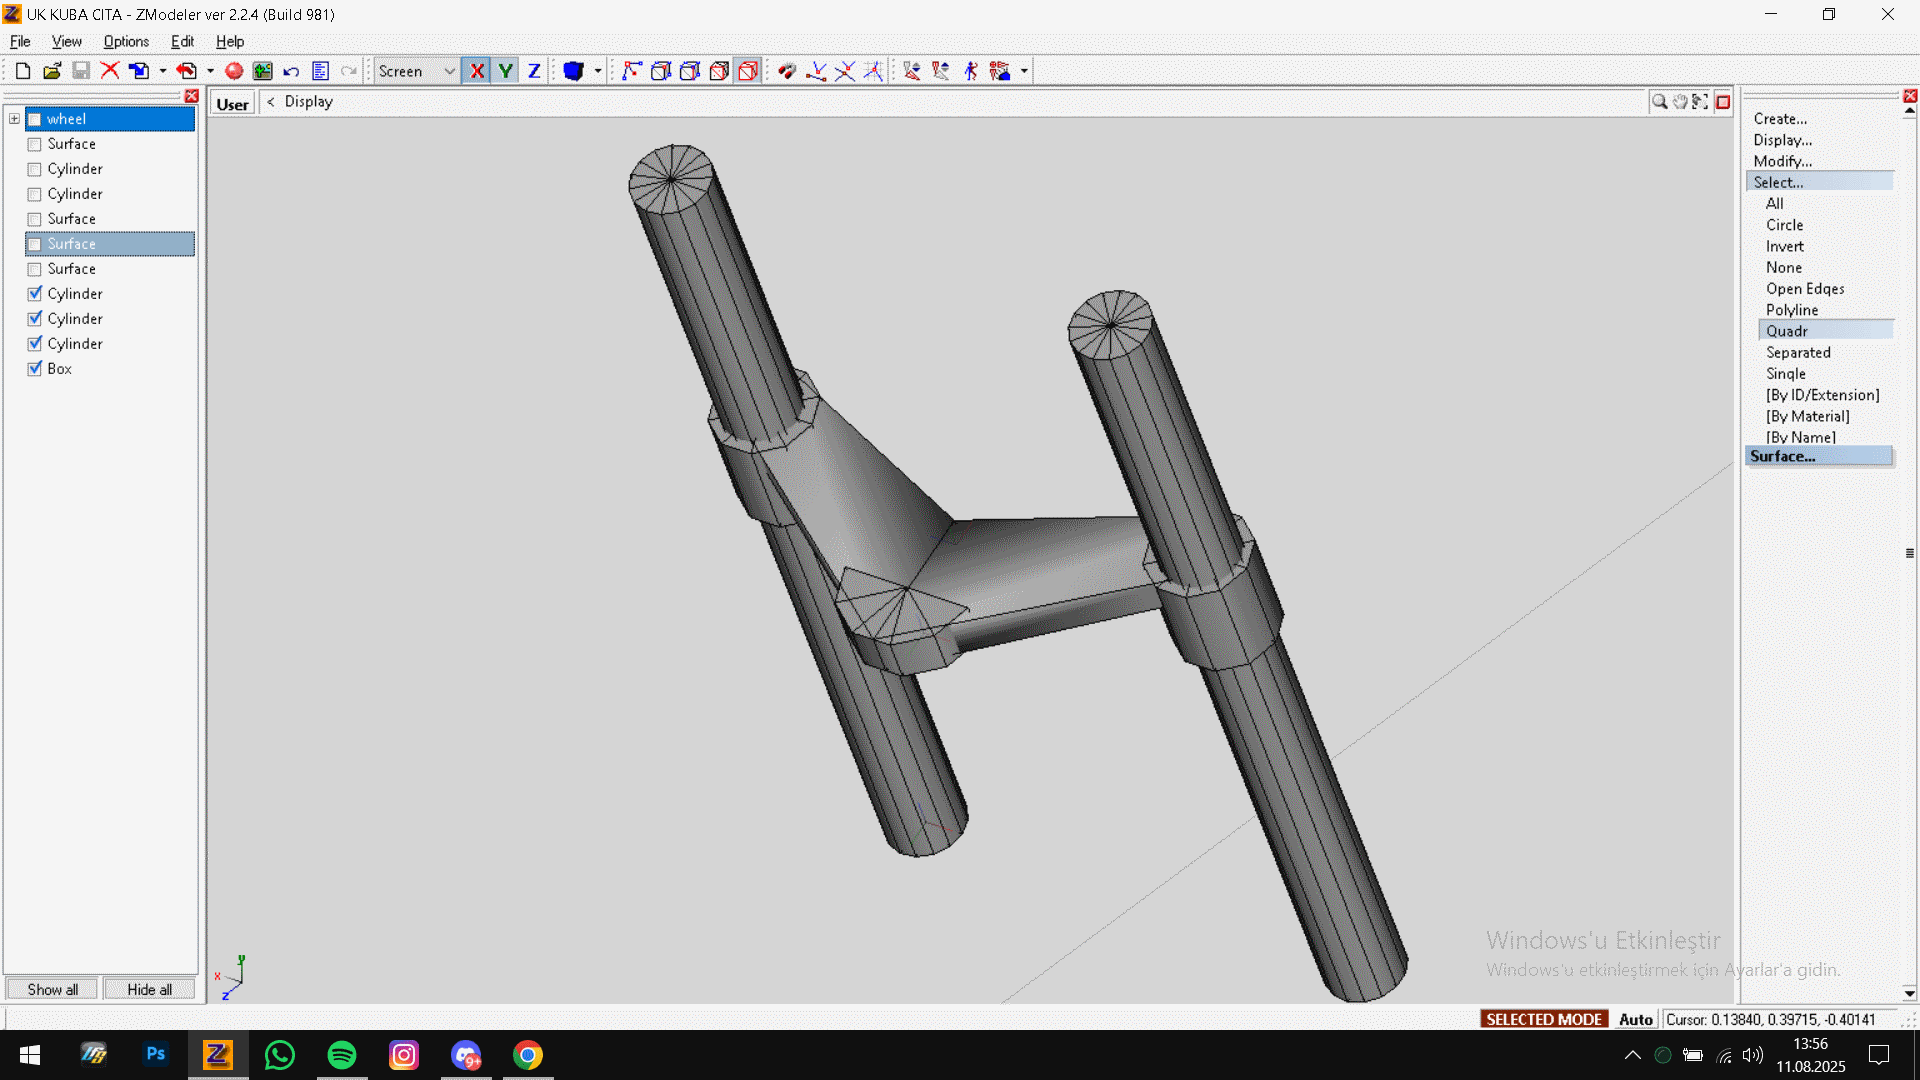Open the Screen axis dropdown

coord(449,71)
